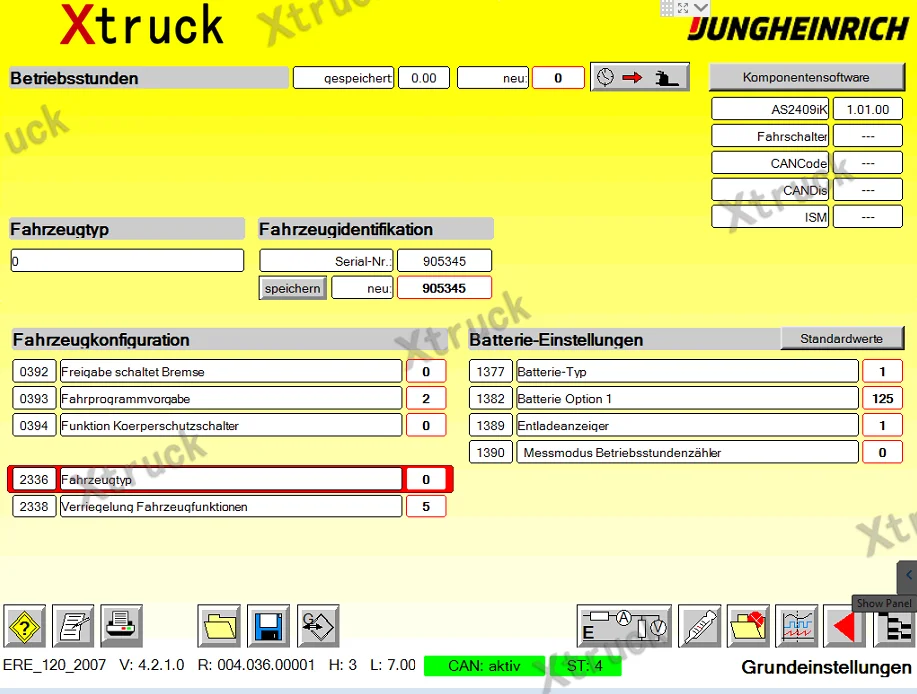The image size is (917, 694).
Task: Open the help question mark icon
Action: (x=25, y=627)
